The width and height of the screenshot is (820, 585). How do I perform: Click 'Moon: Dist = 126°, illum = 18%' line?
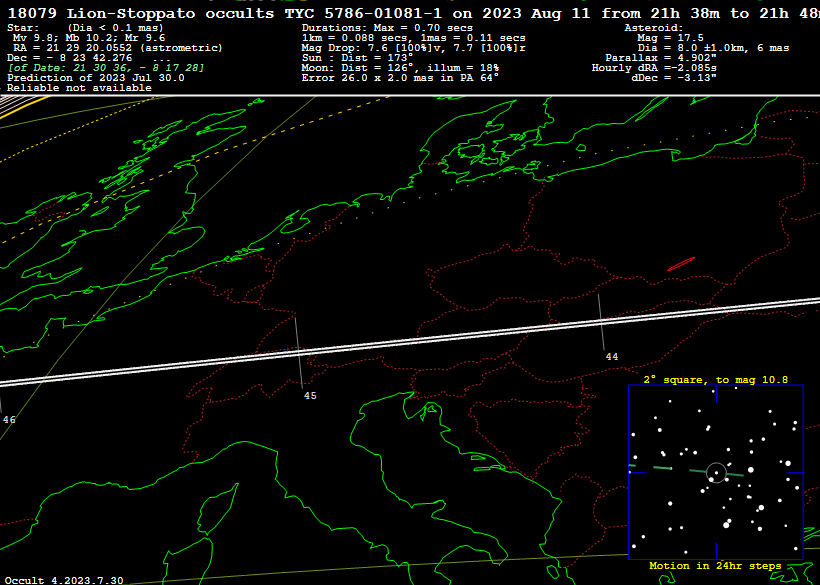coord(400,67)
